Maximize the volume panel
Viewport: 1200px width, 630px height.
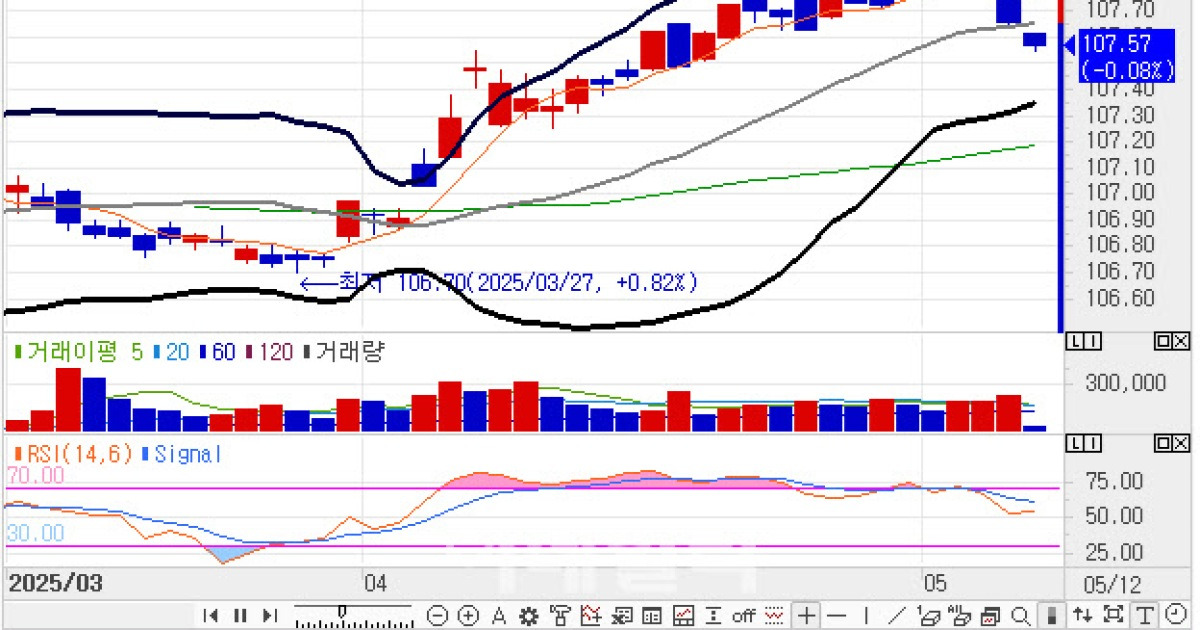(x=1162, y=342)
